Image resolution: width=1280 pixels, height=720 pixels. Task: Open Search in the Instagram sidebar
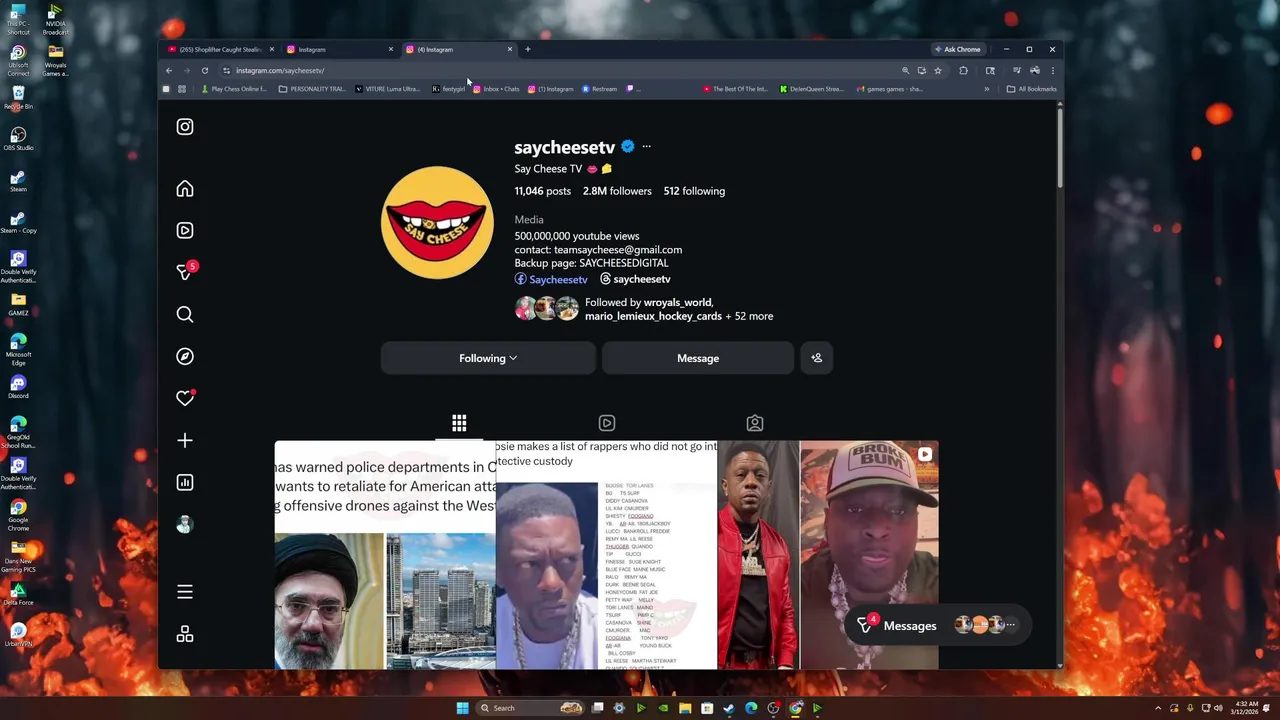pyautogui.click(x=185, y=314)
